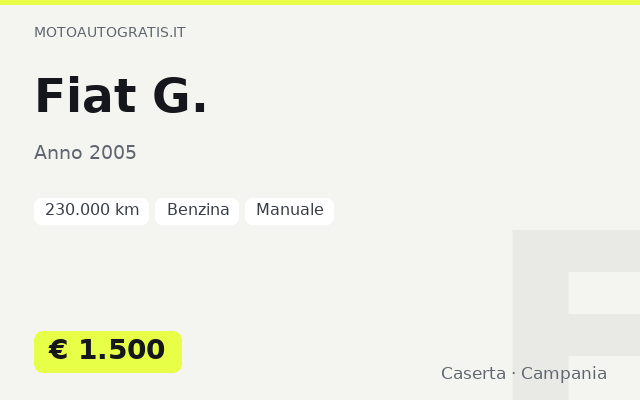
Task: Click the 230.000 number in mileage chip
Action: tap(78, 210)
